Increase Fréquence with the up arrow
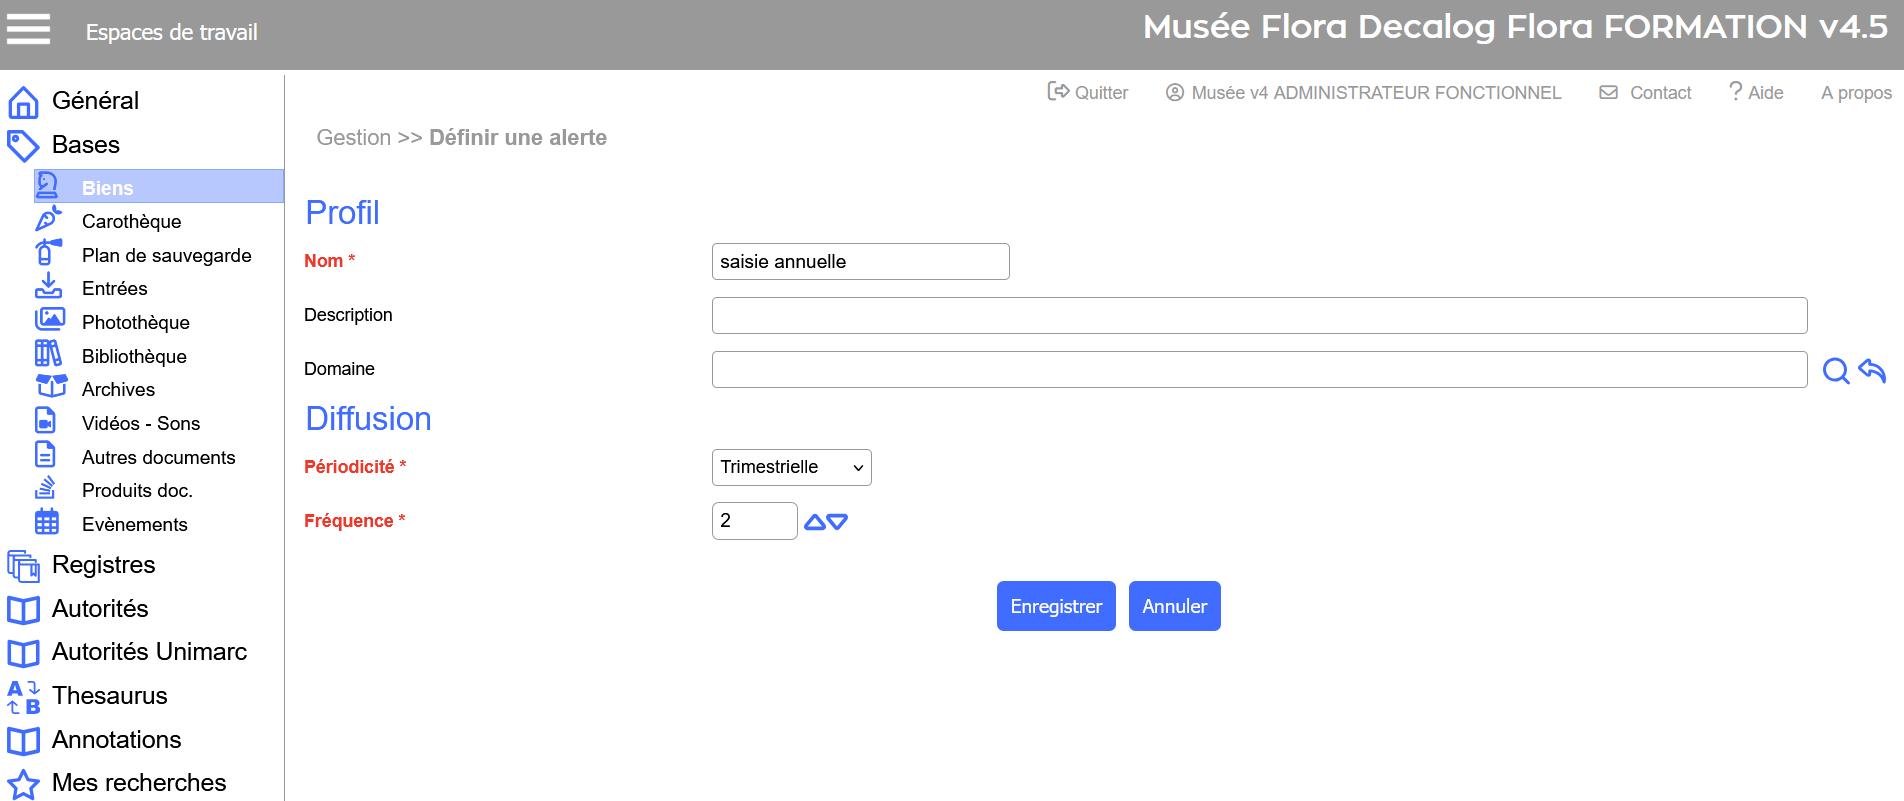The width and height of the screenshot is (1904, 801). click(x=815, y=522)
